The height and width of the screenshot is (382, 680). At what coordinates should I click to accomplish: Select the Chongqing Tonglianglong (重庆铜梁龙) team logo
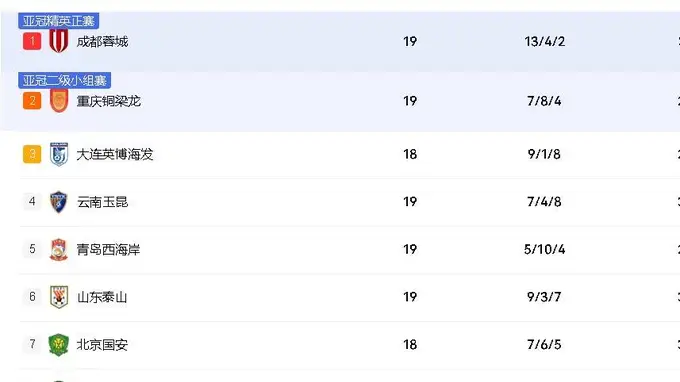(x=59, y=101)
